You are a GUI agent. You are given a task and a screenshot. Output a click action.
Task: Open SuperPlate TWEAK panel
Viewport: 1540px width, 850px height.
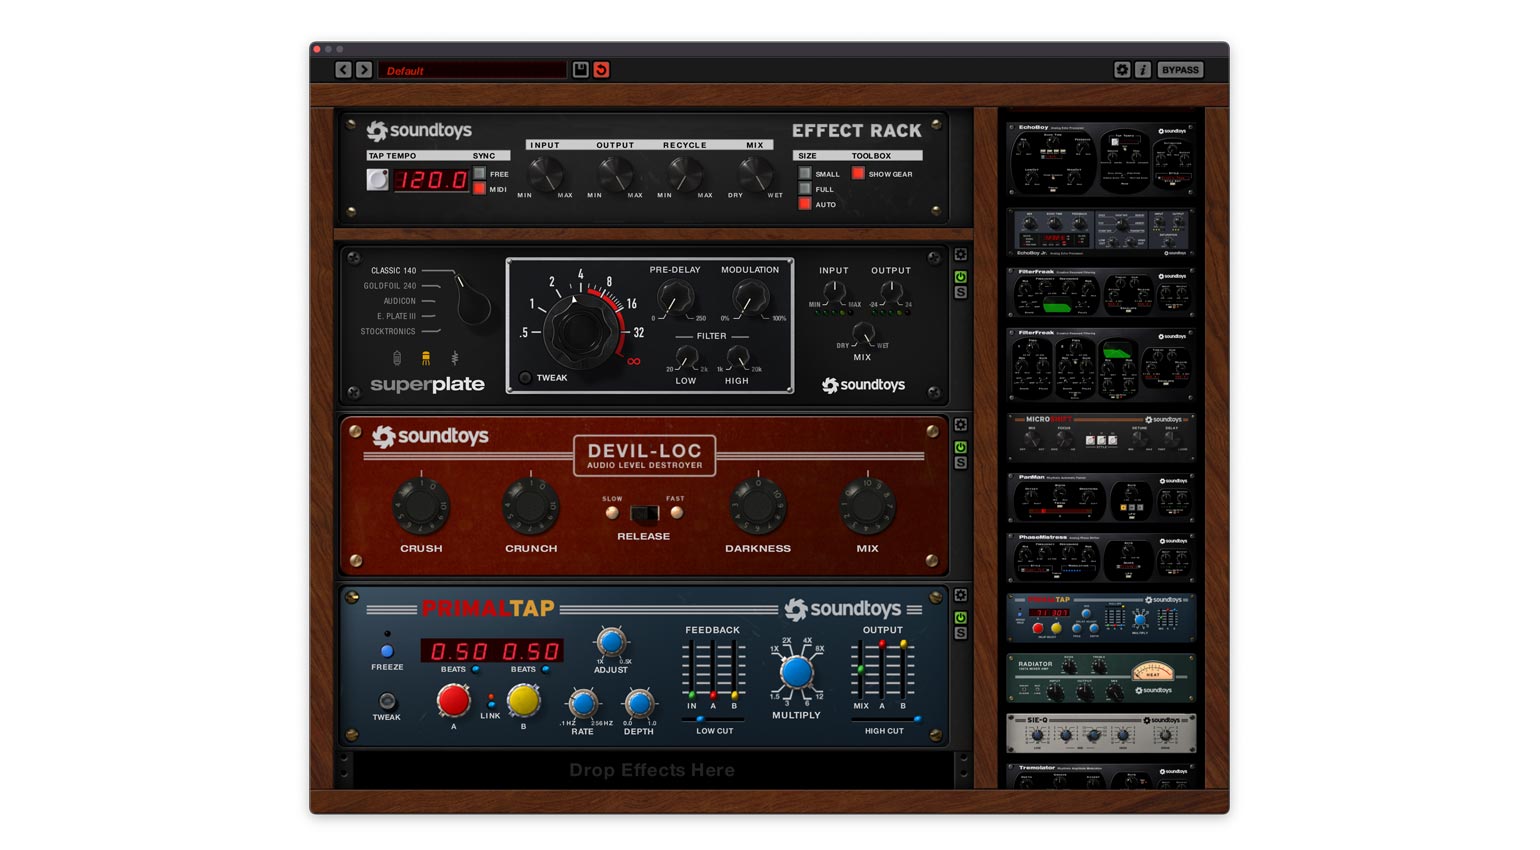[526, 378]
